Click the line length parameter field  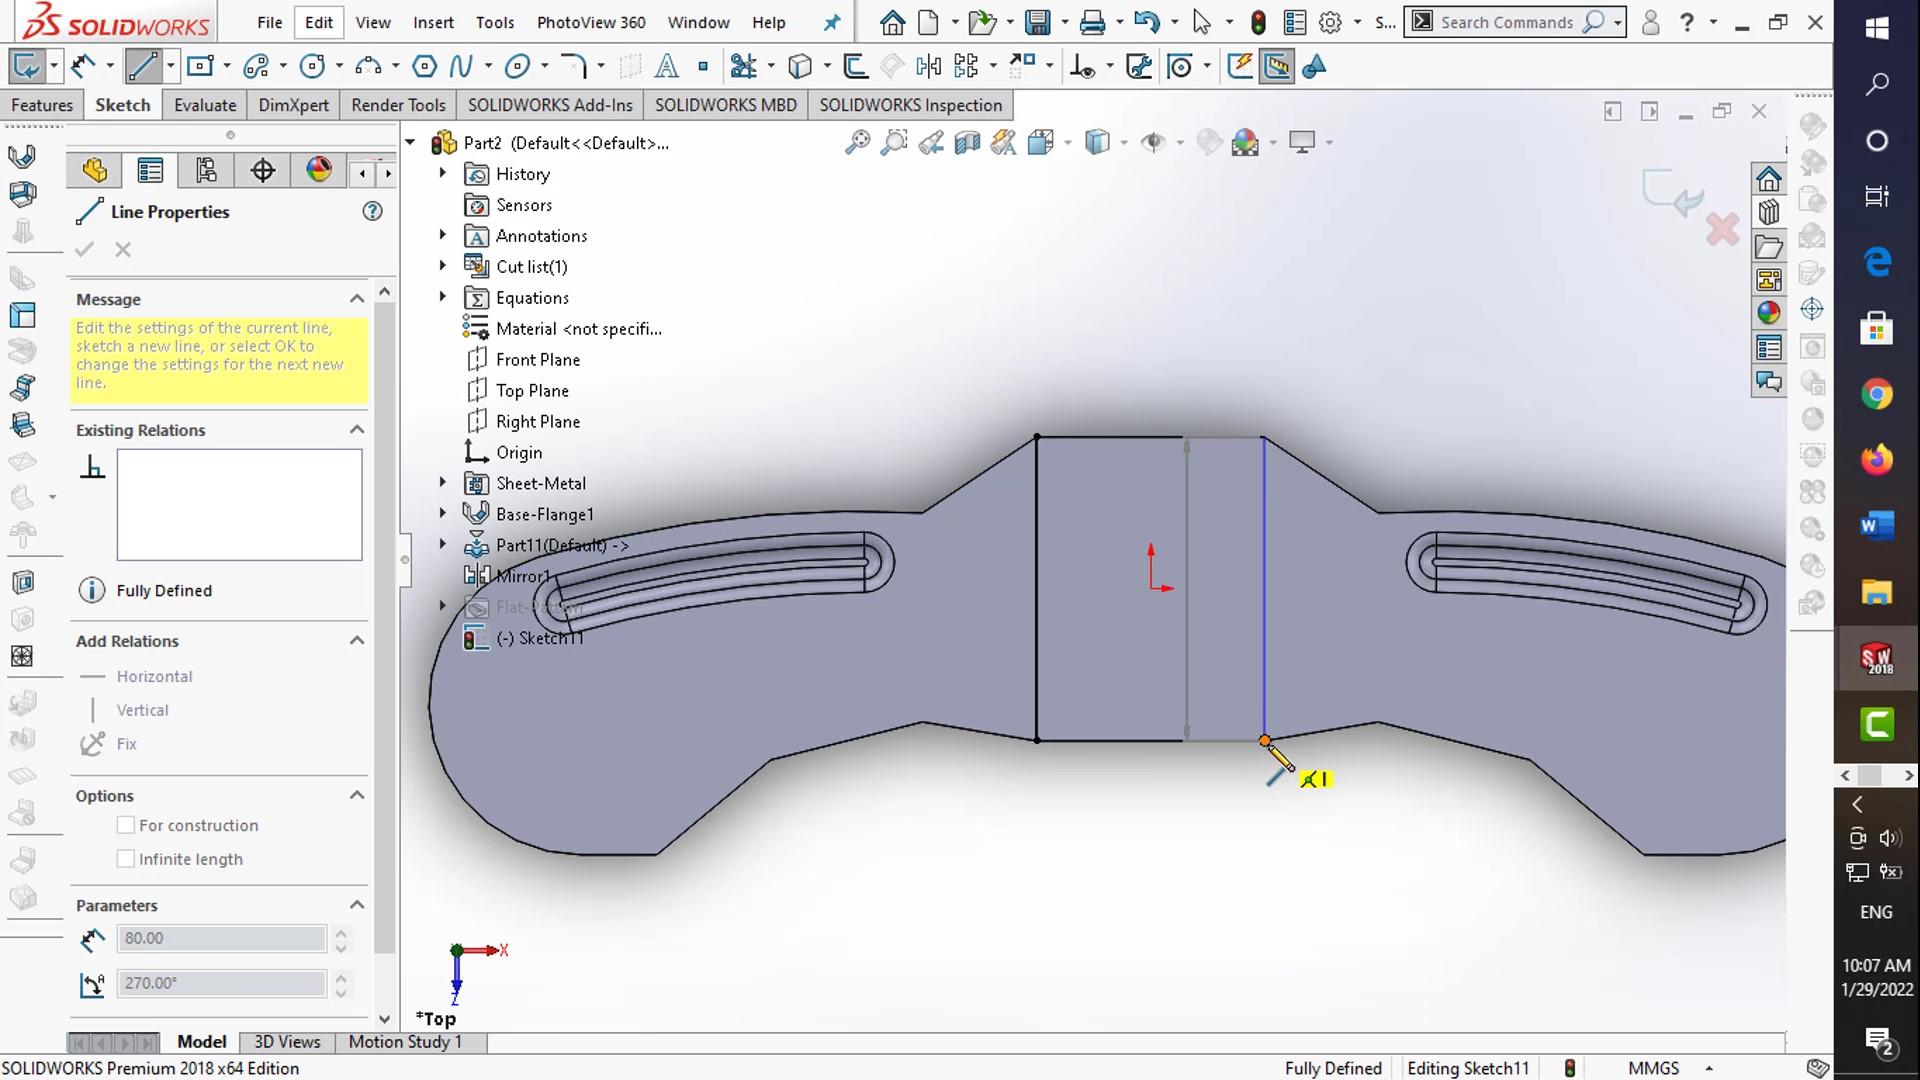tap(221, 938)
